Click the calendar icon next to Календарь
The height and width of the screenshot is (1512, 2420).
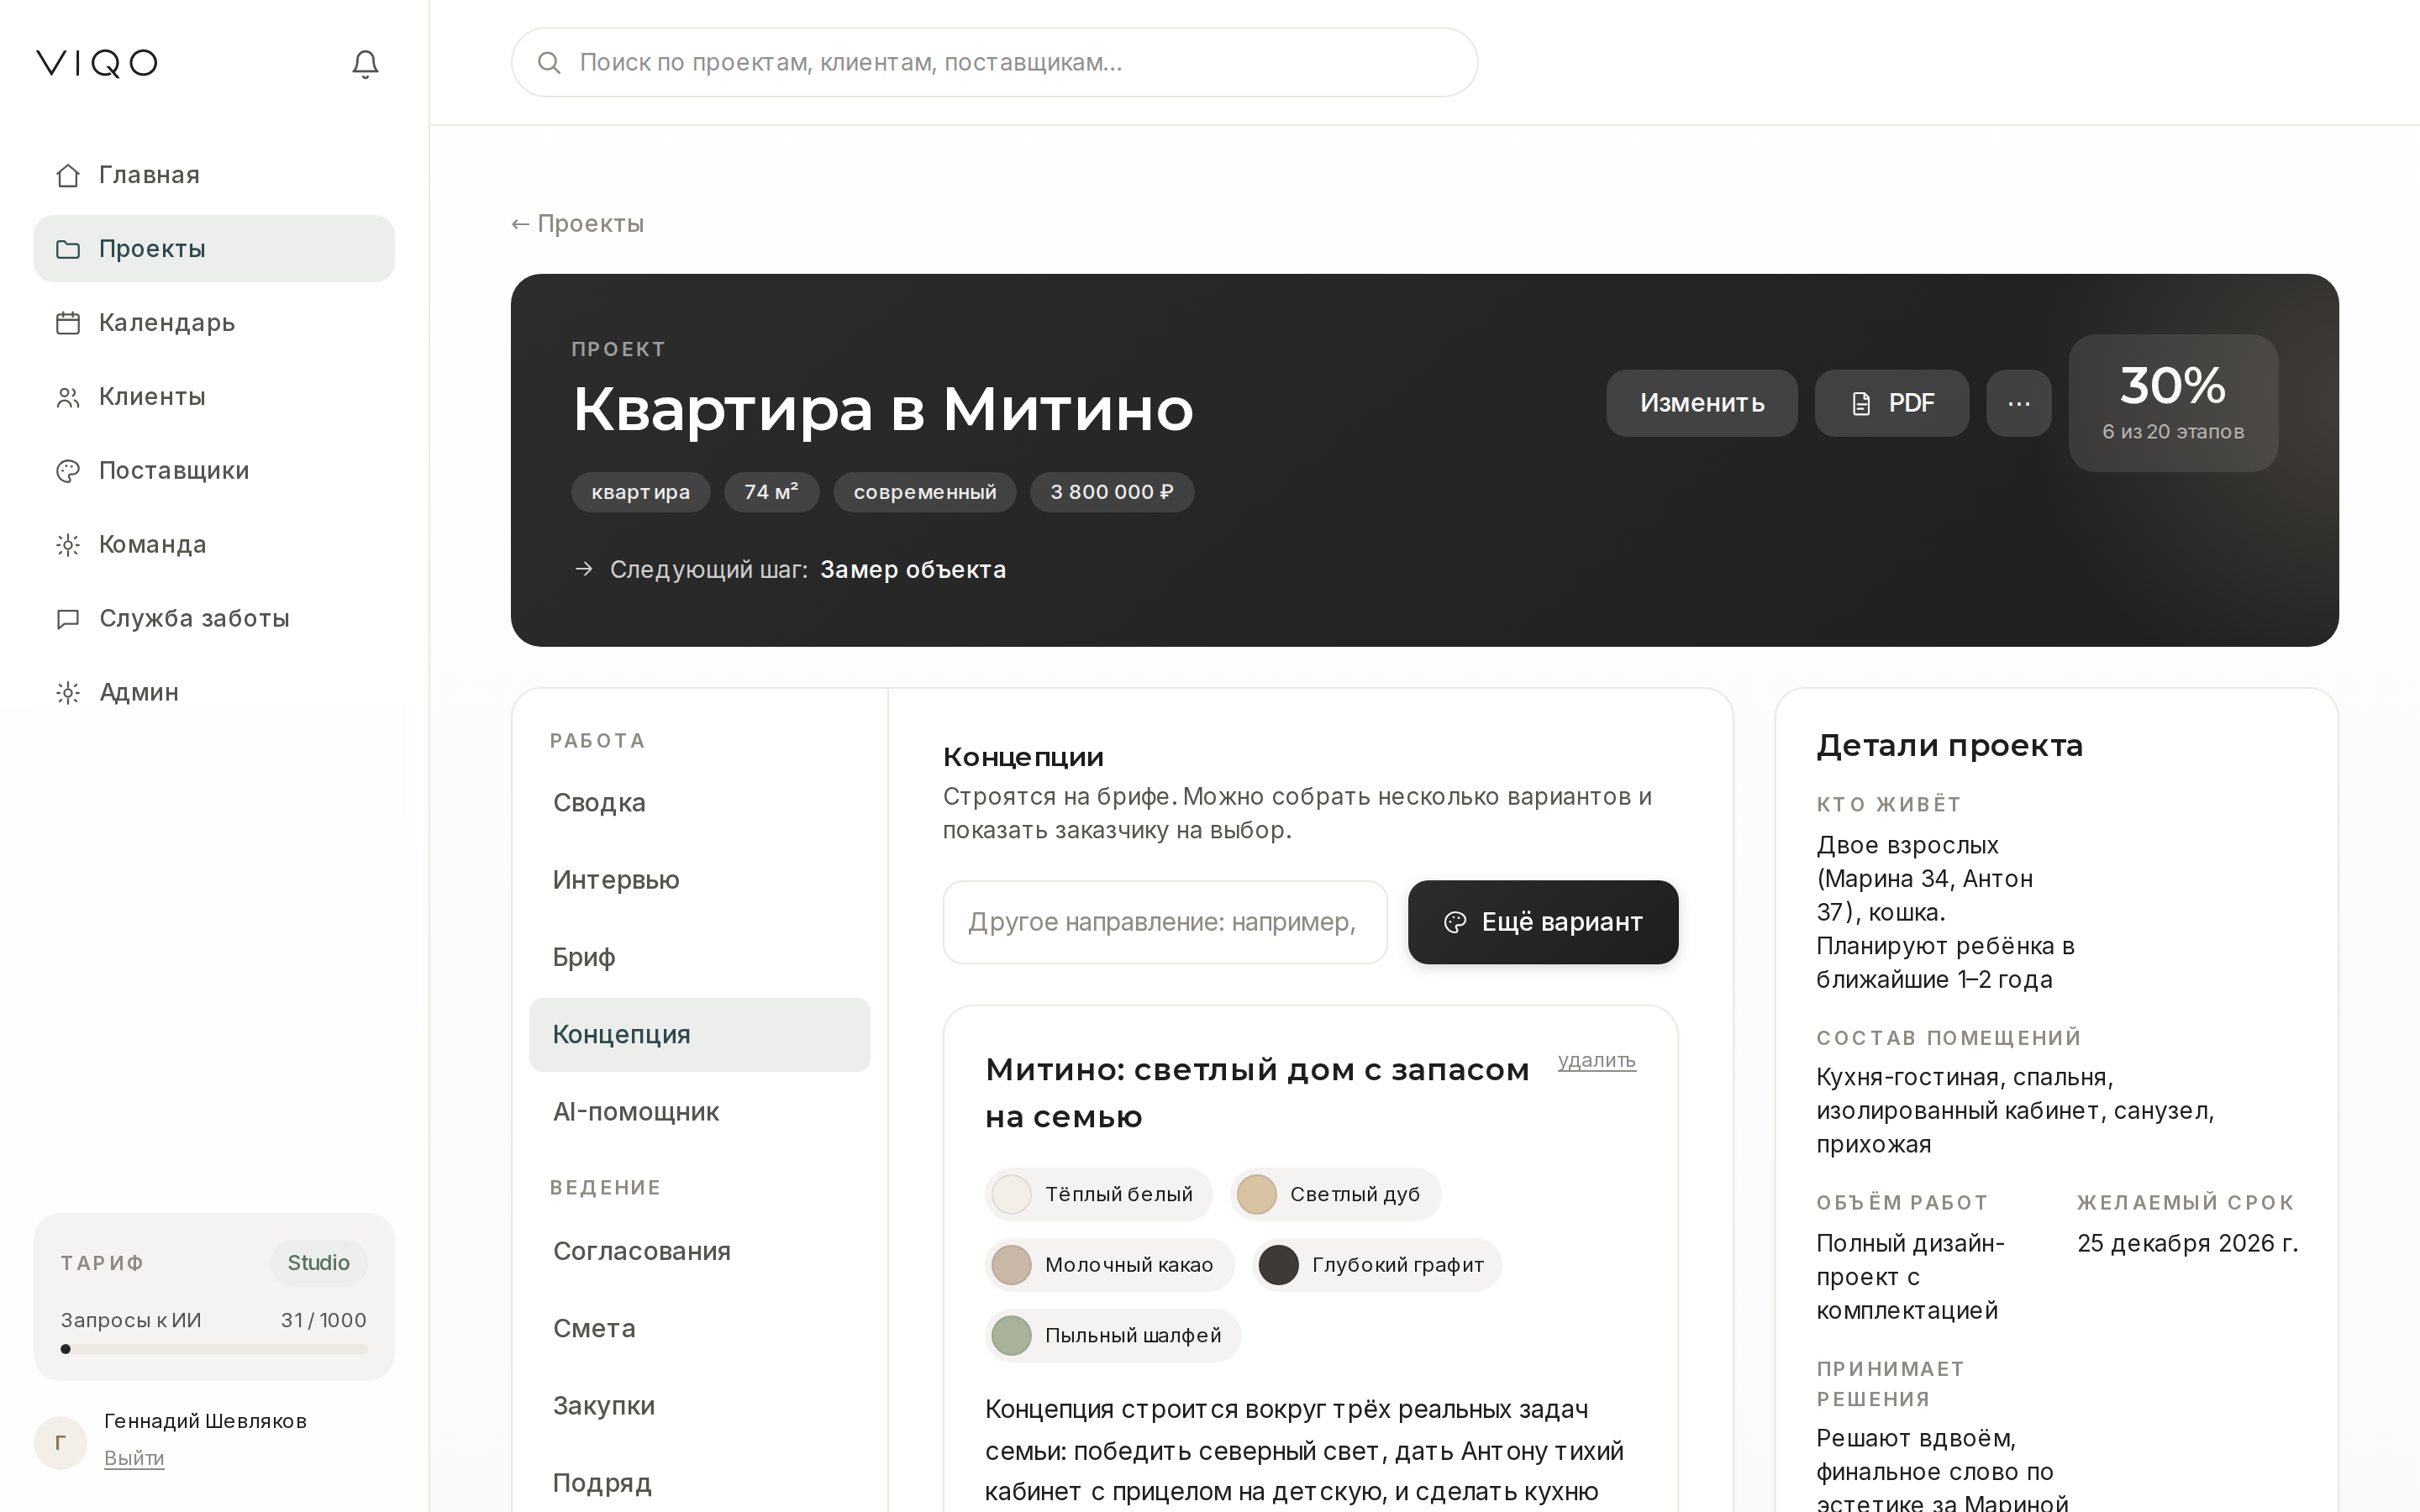point(68,323)
